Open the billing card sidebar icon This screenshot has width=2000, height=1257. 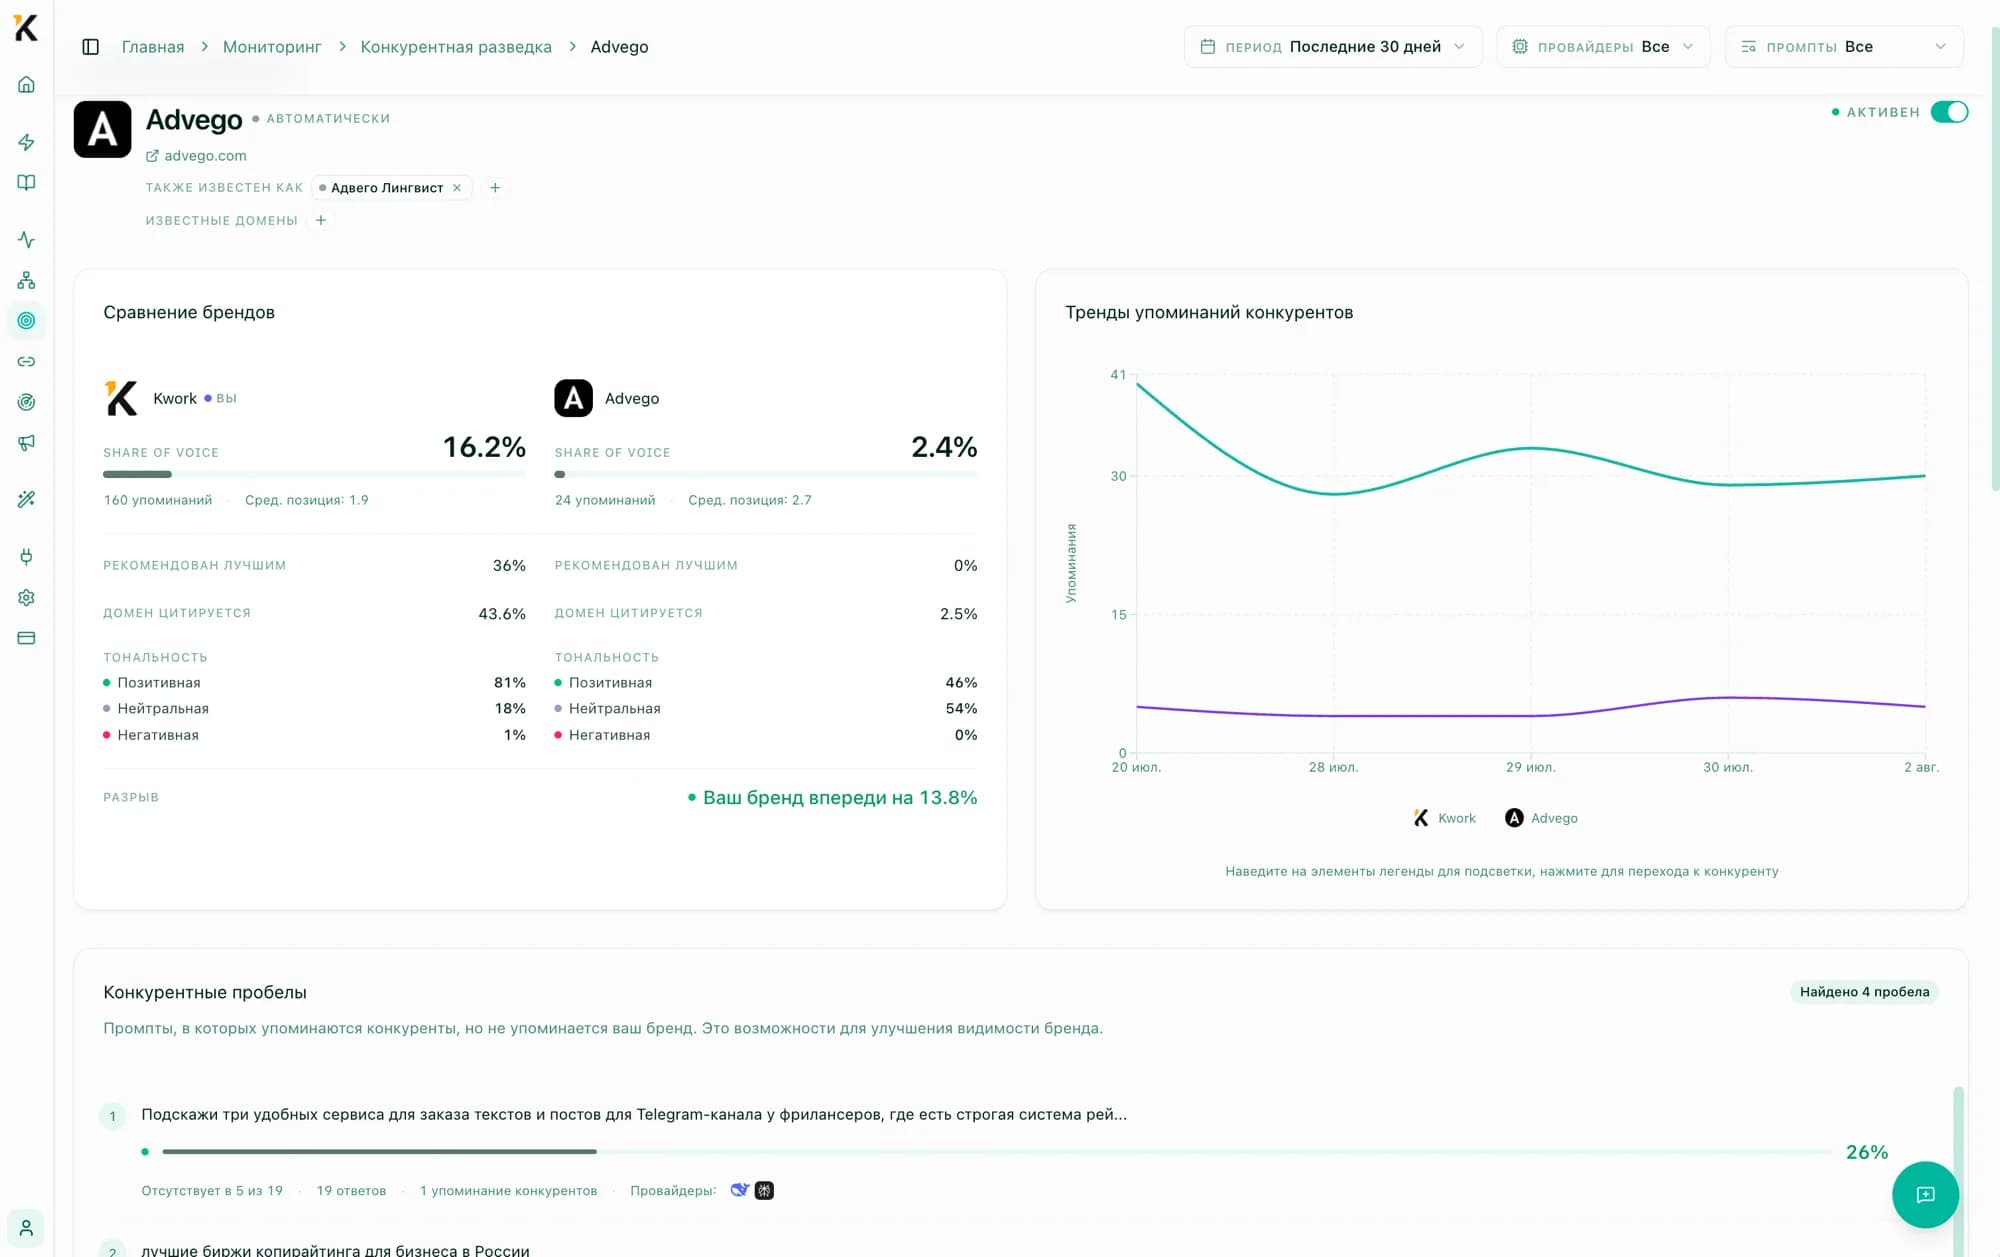27,638
